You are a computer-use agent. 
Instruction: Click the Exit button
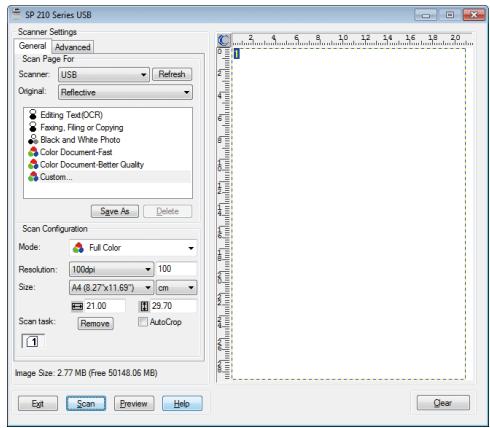click(x=38, y=404)
